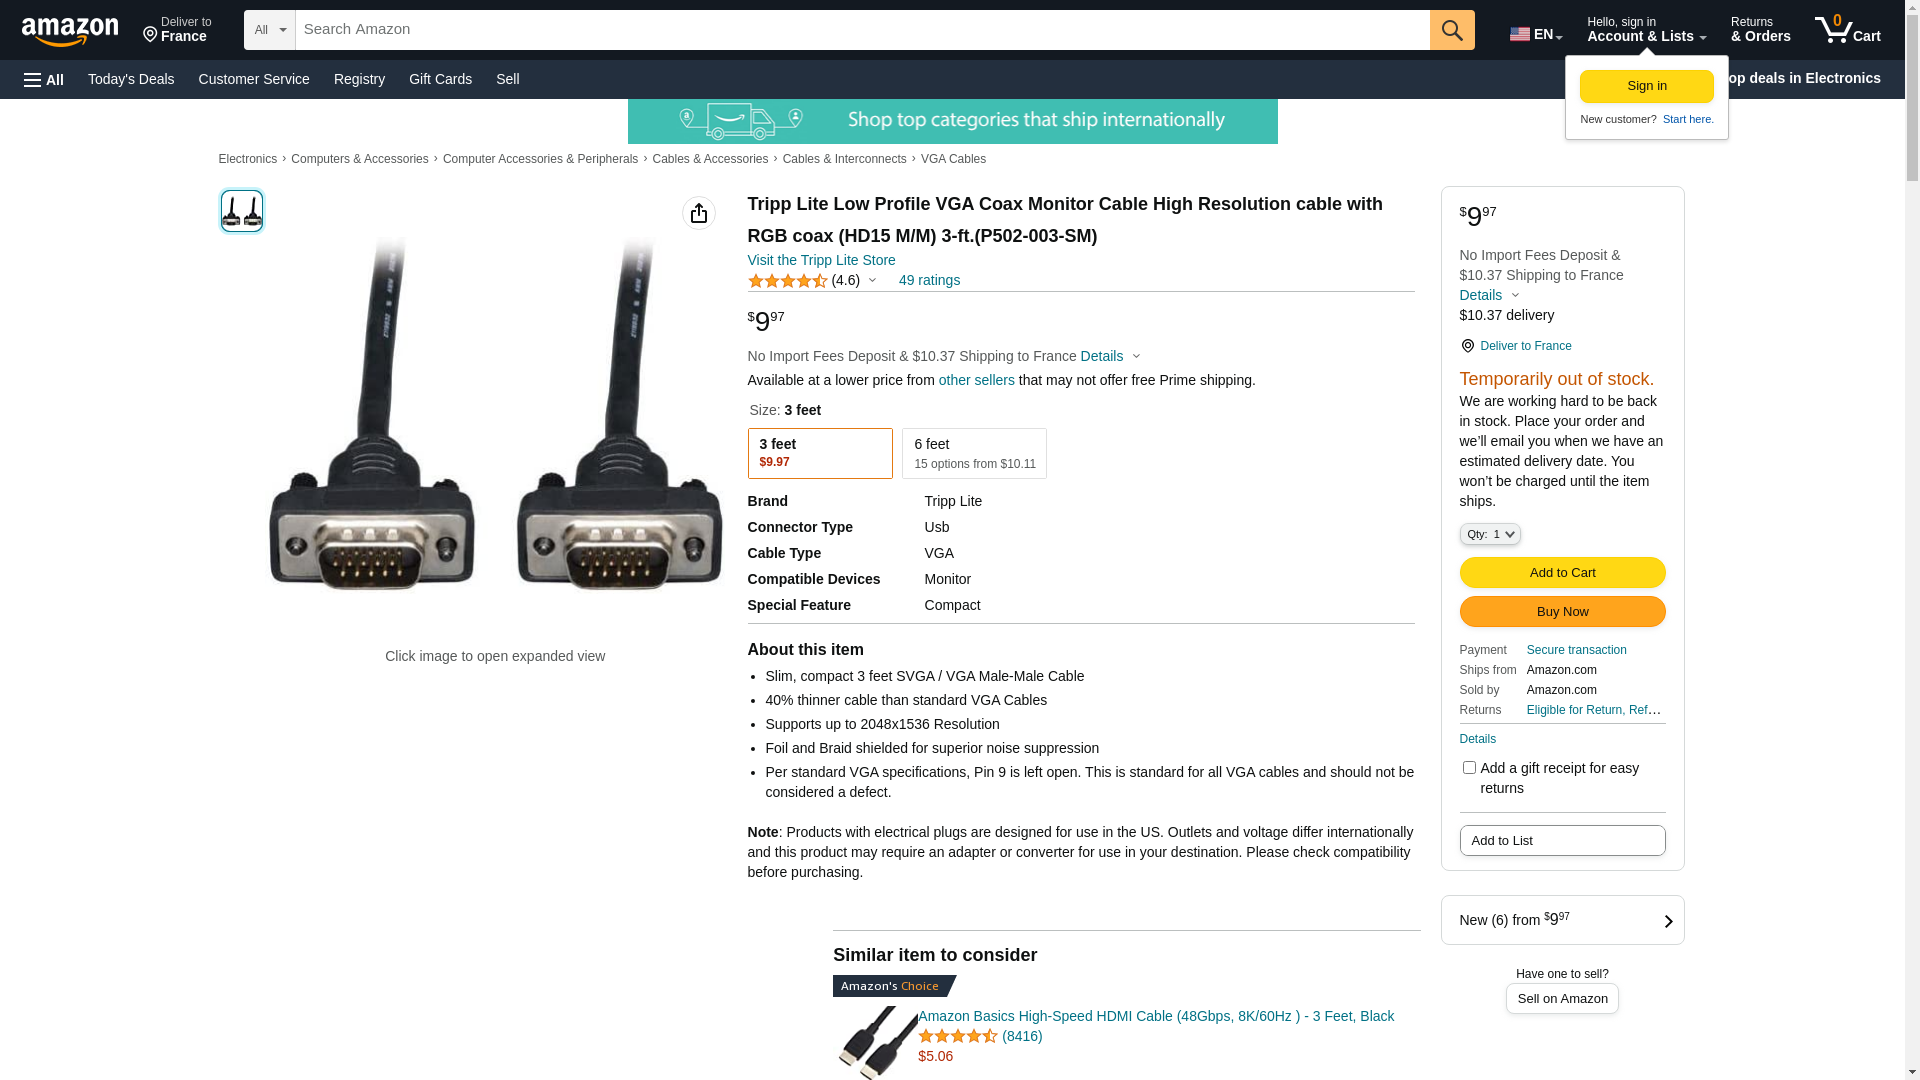
Task: Open the shopping cart icon
Action: coord(1848,30)
